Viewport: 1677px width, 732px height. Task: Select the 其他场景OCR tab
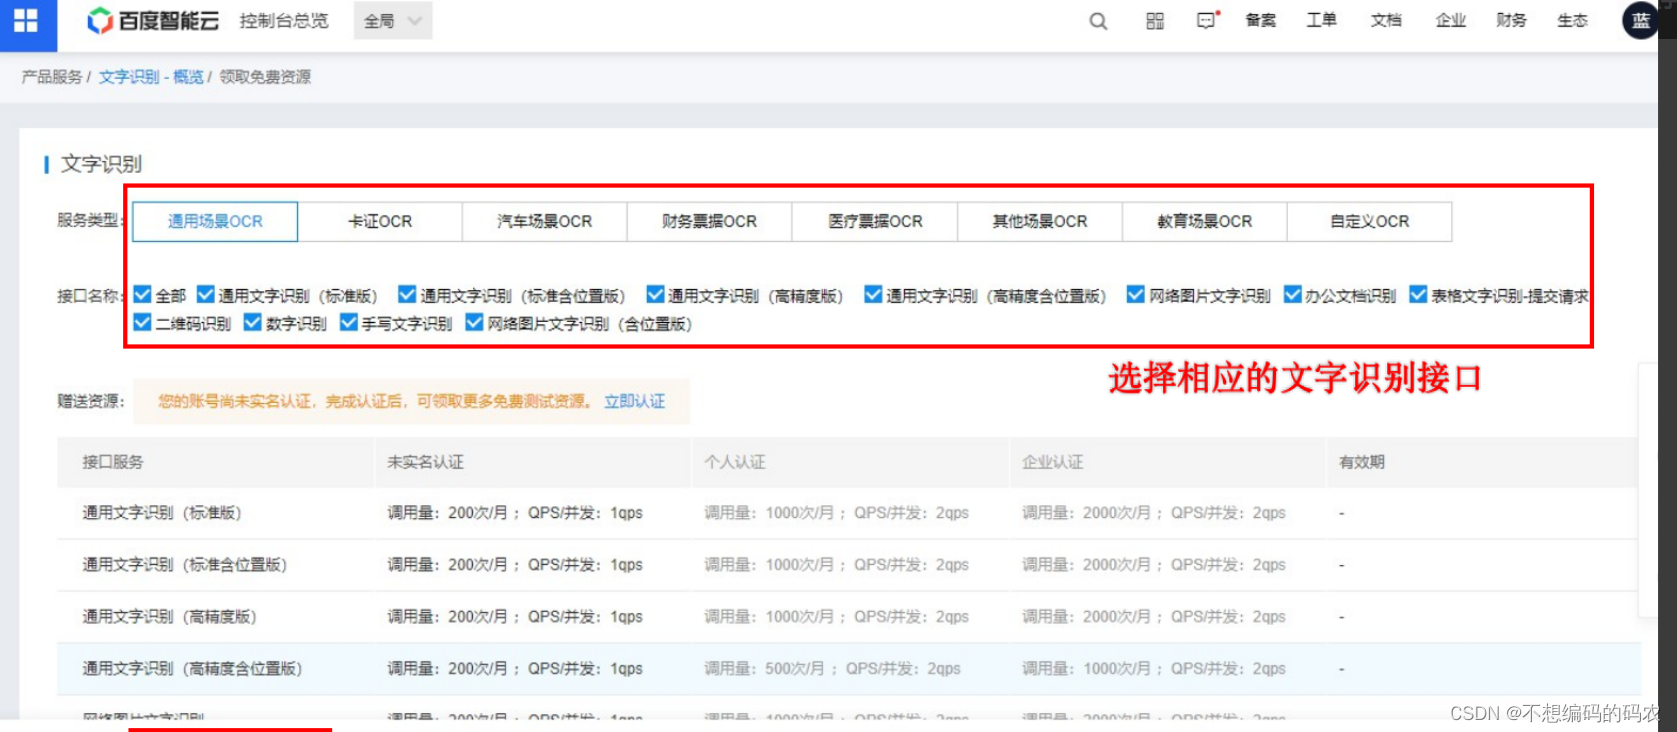coord(1040,221)
